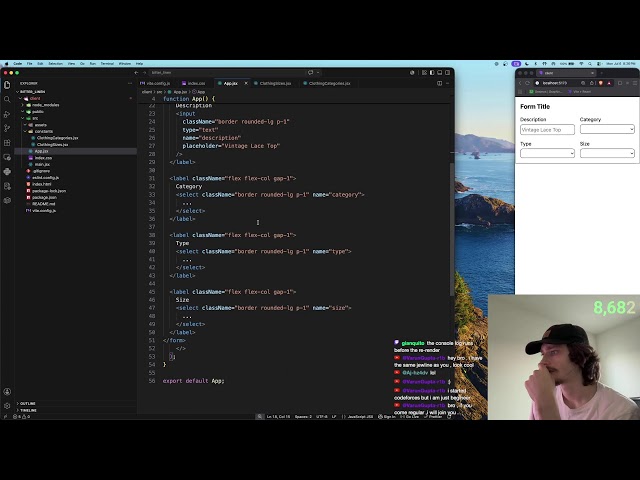640x480 pixels.
Task: Open the Extensions view icon
Action: click(x=7, y=142)
